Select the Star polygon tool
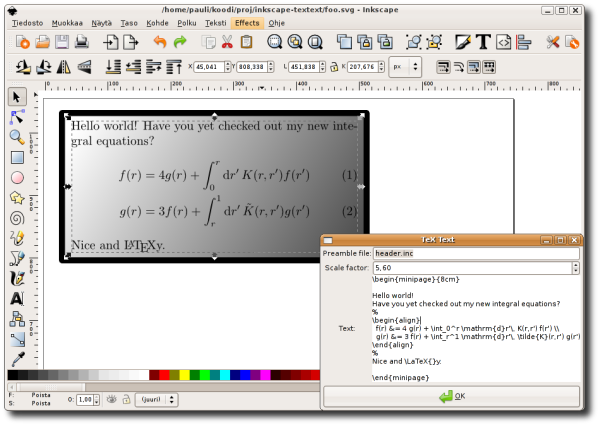This screenshot has height=426, width=600. [17, 198]
